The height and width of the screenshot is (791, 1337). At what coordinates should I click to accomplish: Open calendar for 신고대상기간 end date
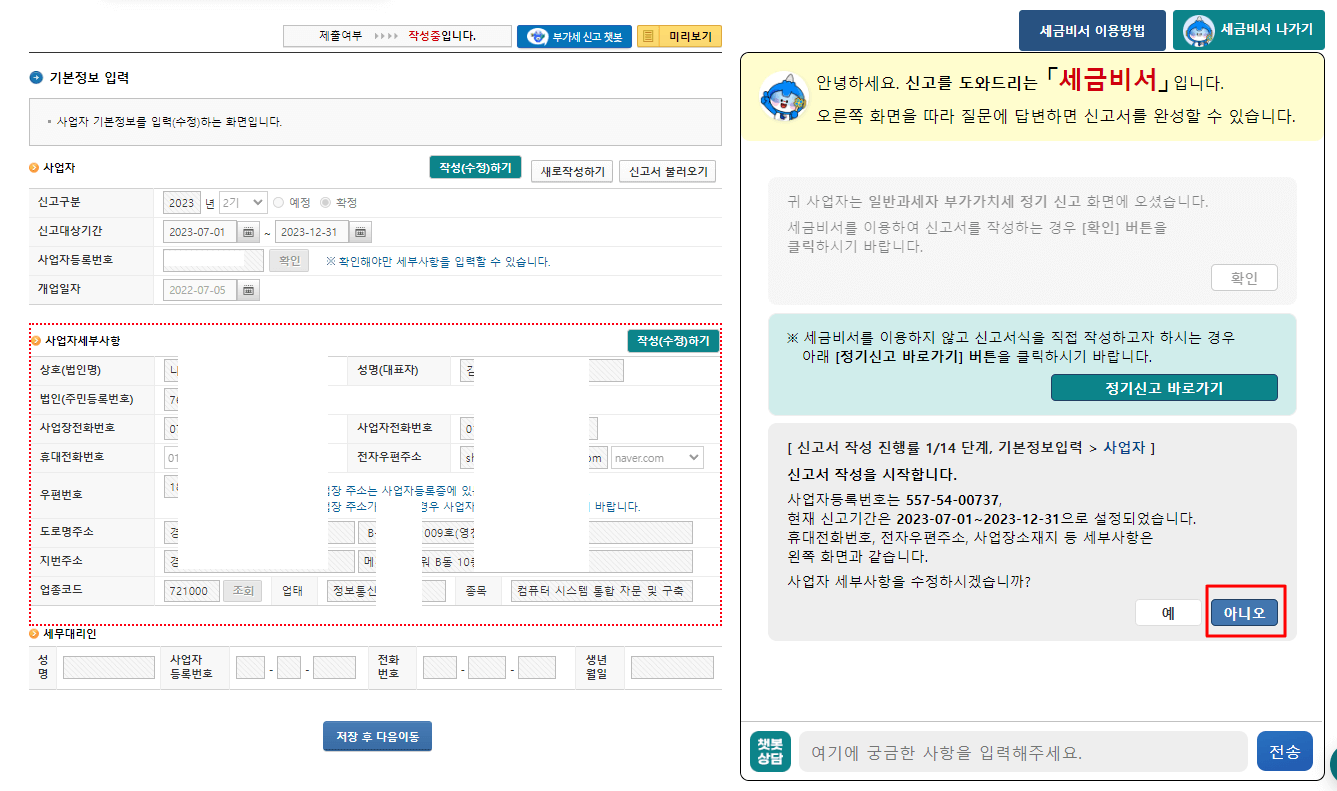tap(359, 230)
